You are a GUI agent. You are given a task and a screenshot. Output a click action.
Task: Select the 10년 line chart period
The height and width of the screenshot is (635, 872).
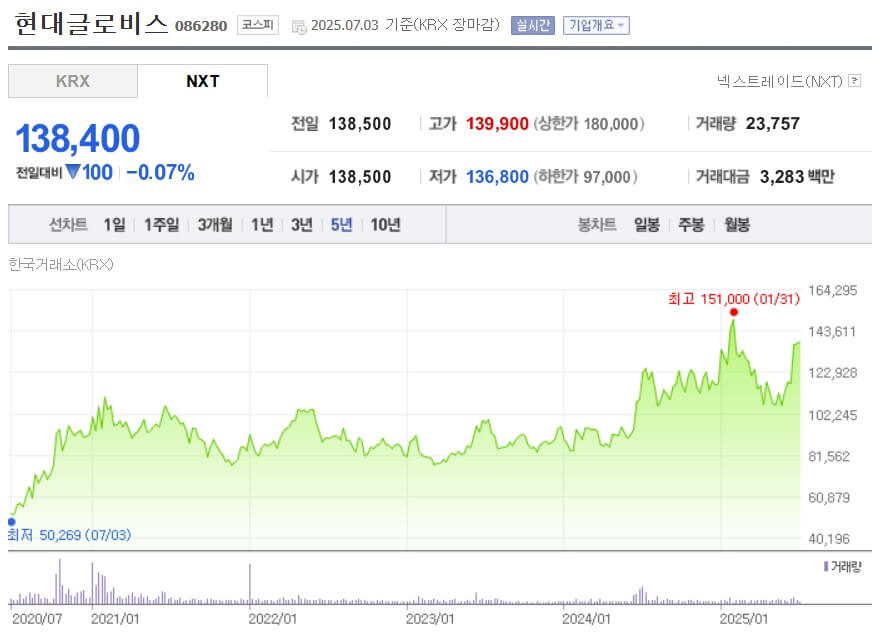click(x=385, y=225)
